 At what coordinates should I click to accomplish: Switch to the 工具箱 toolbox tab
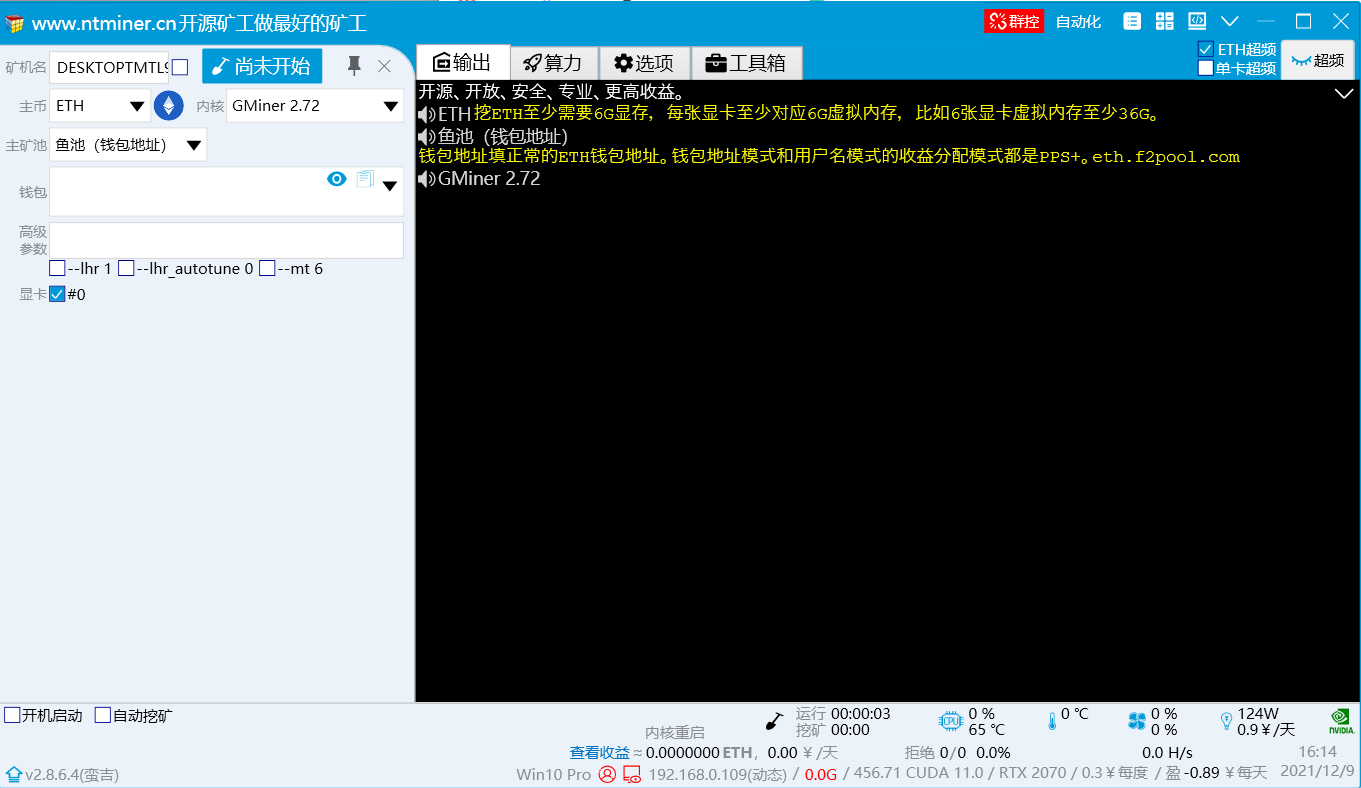tap(747, 63)
